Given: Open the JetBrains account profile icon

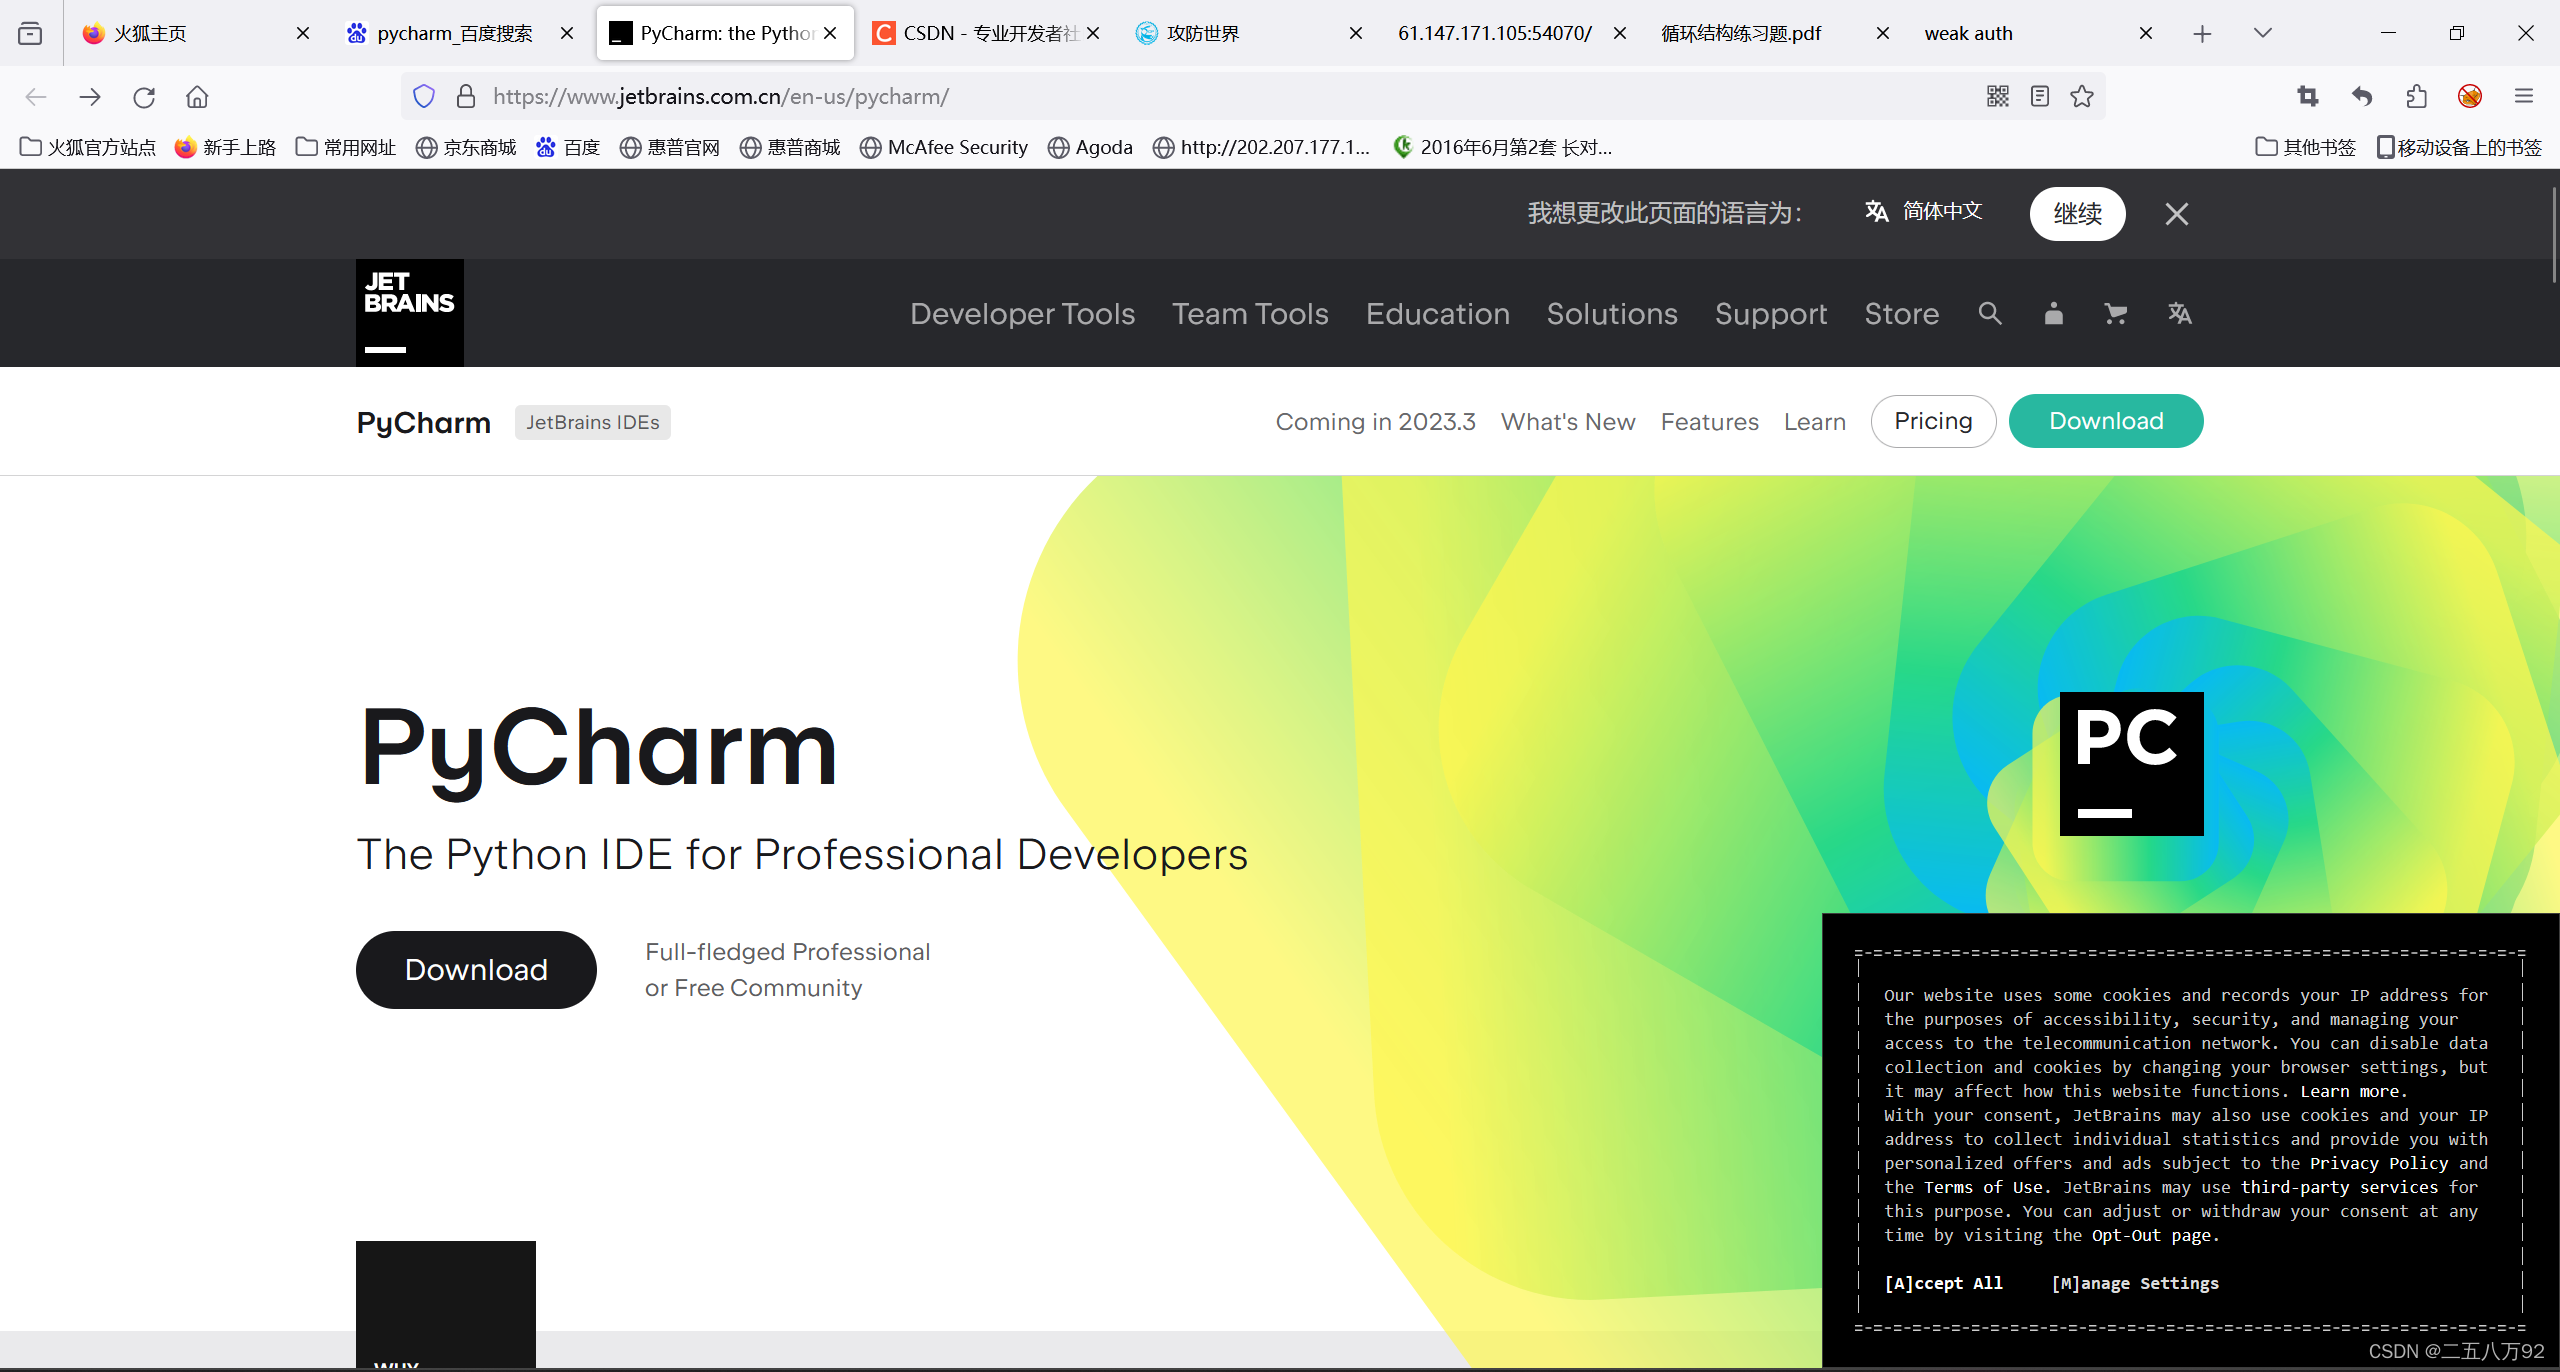Looking at the screenshot, I should pos(2053,314).
